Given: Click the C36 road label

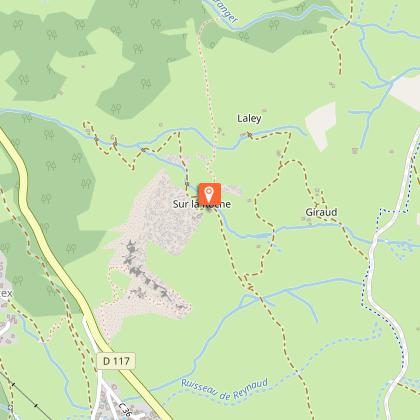Looking at the screenshot, I should (x=125, y=410).
